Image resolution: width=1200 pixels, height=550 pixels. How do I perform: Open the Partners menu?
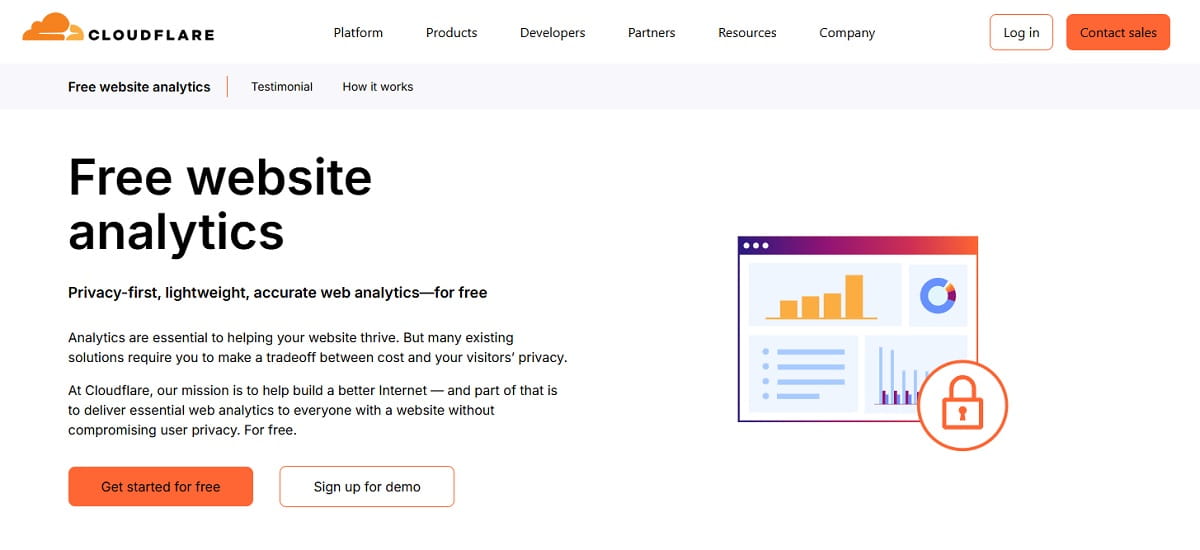651,32
